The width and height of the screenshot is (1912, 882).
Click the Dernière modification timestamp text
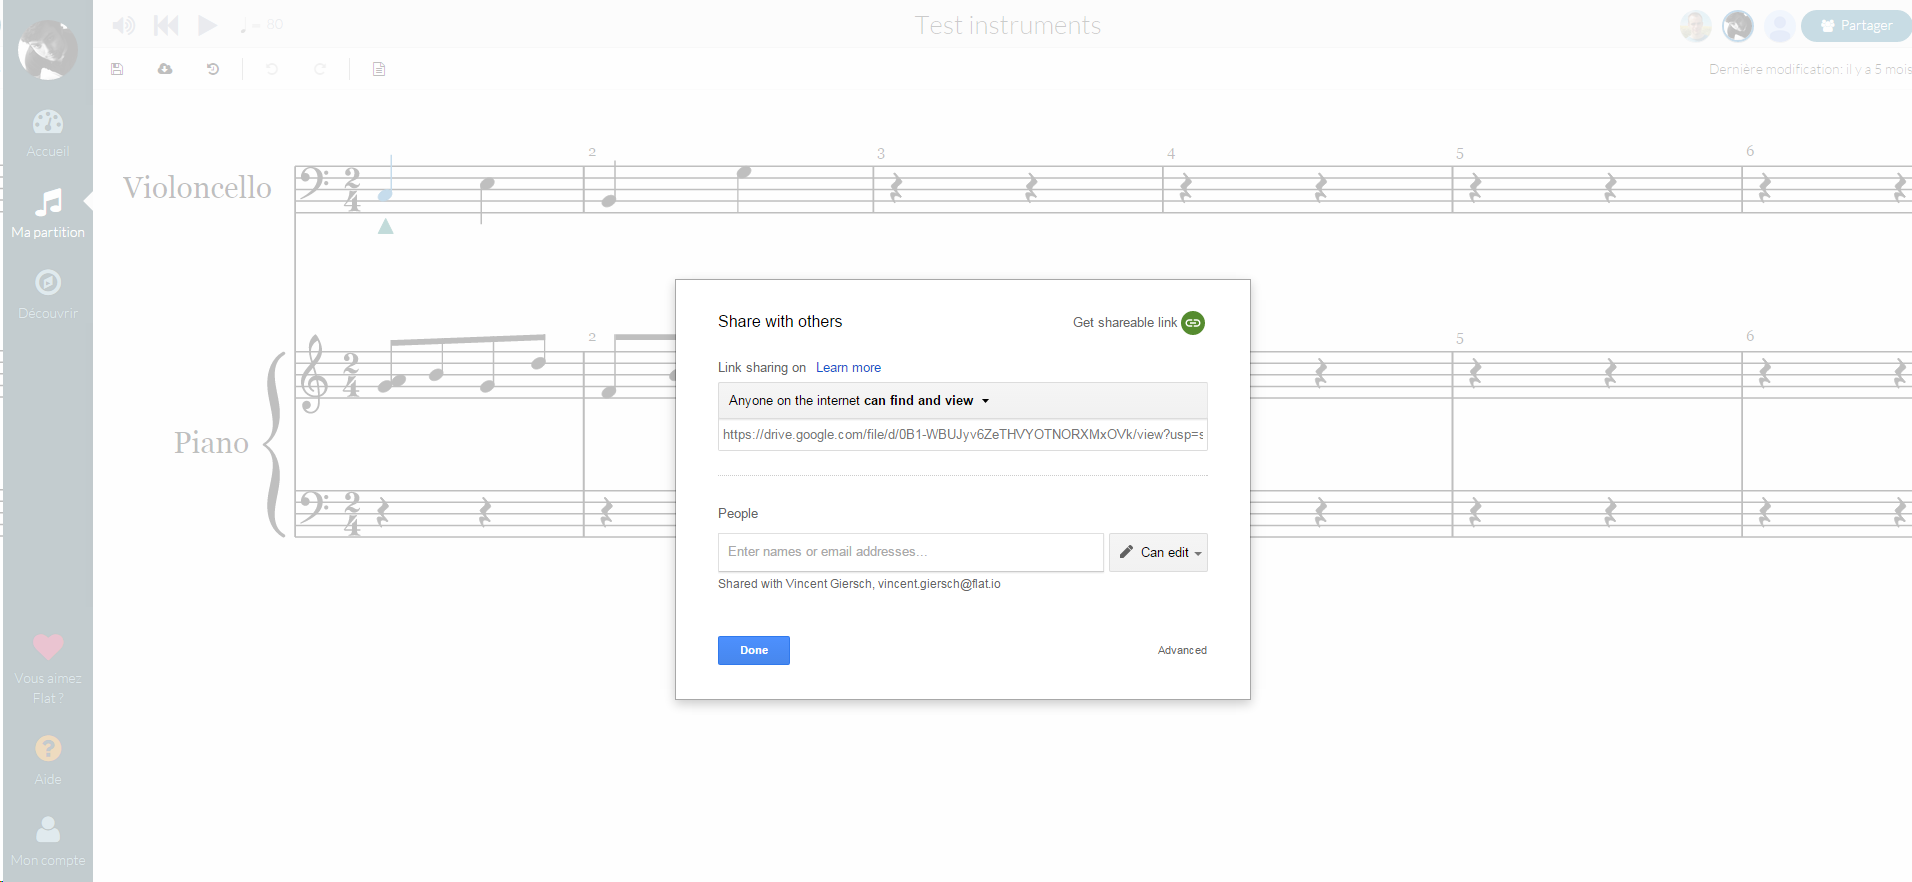[x=1810, y=69]
